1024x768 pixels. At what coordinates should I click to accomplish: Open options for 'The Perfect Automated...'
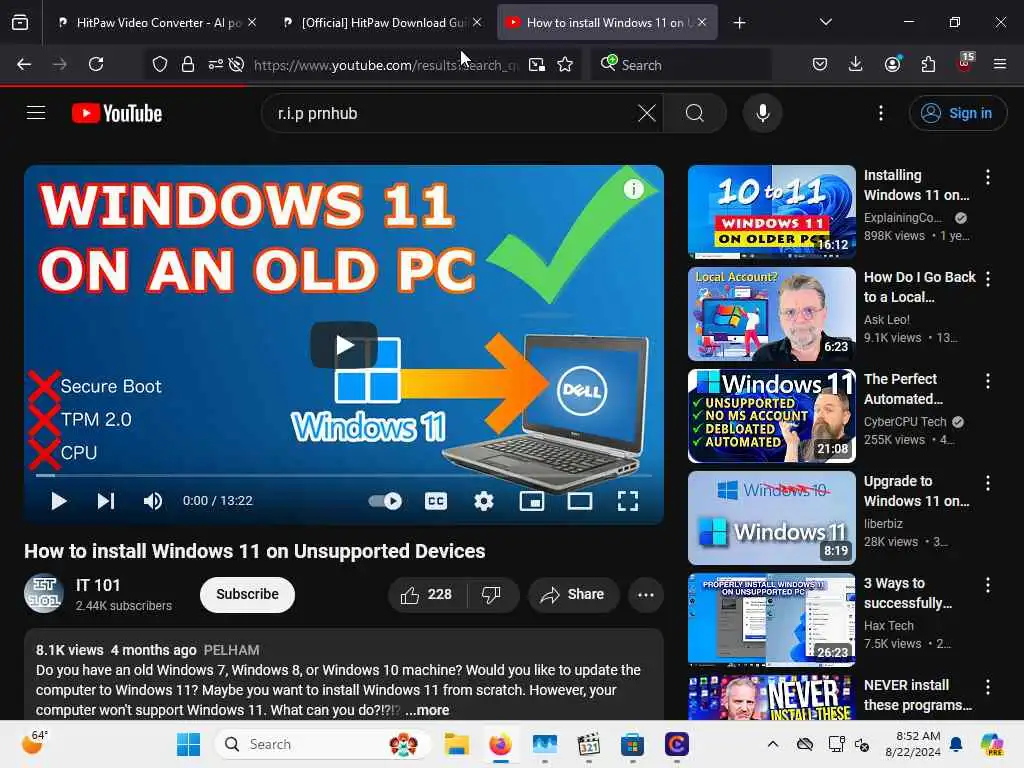987,381
